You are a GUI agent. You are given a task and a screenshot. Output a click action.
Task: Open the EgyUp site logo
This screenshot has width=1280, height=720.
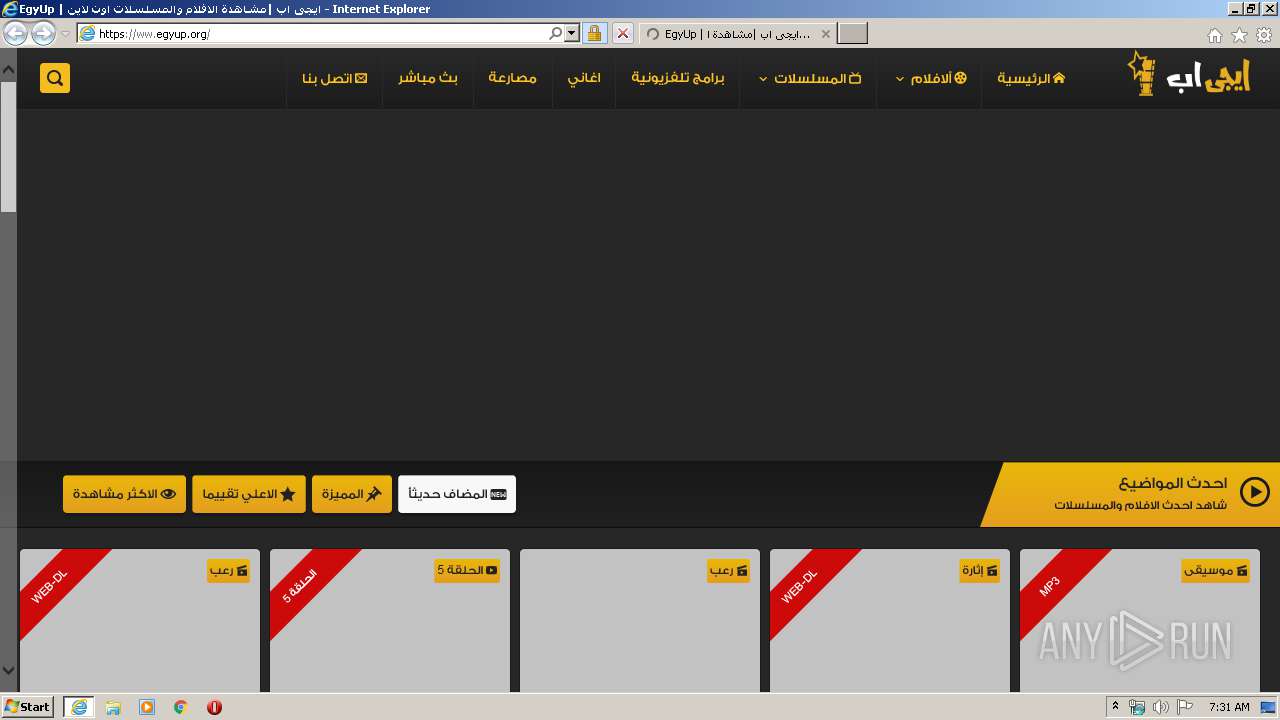pyautogui.click(x=1189, y=75)
